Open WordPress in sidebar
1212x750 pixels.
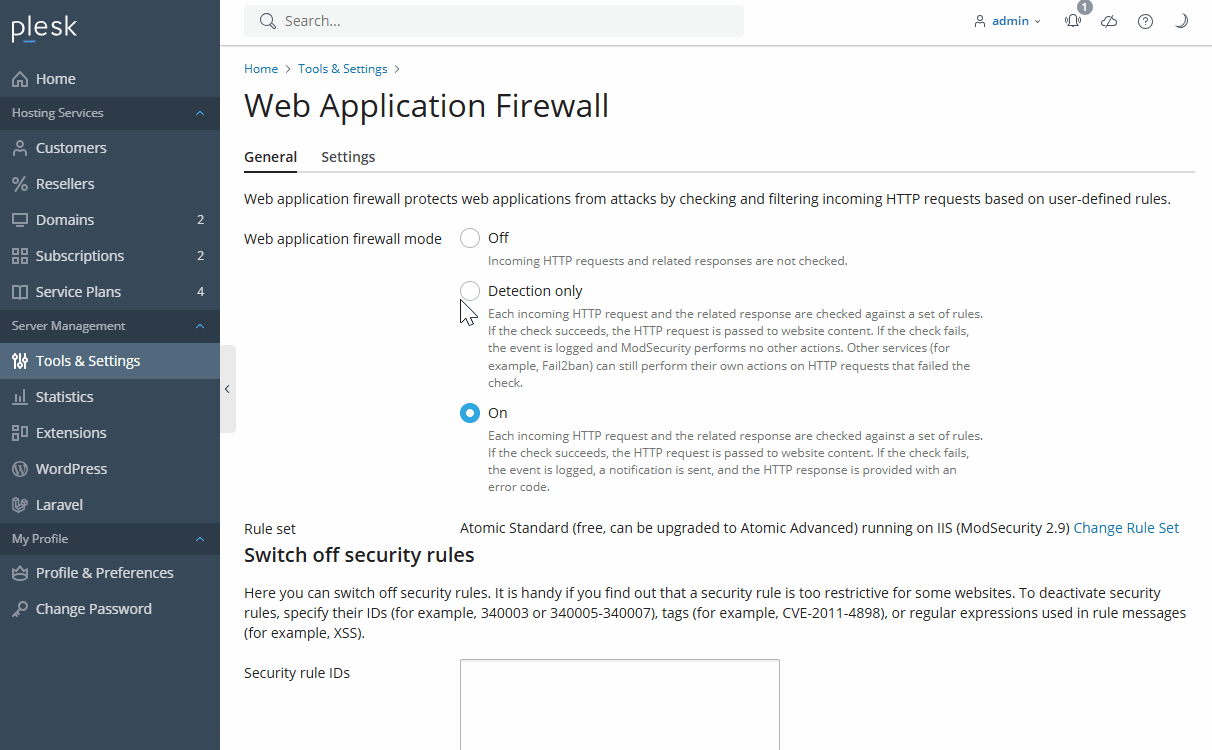tap(110, 469)
